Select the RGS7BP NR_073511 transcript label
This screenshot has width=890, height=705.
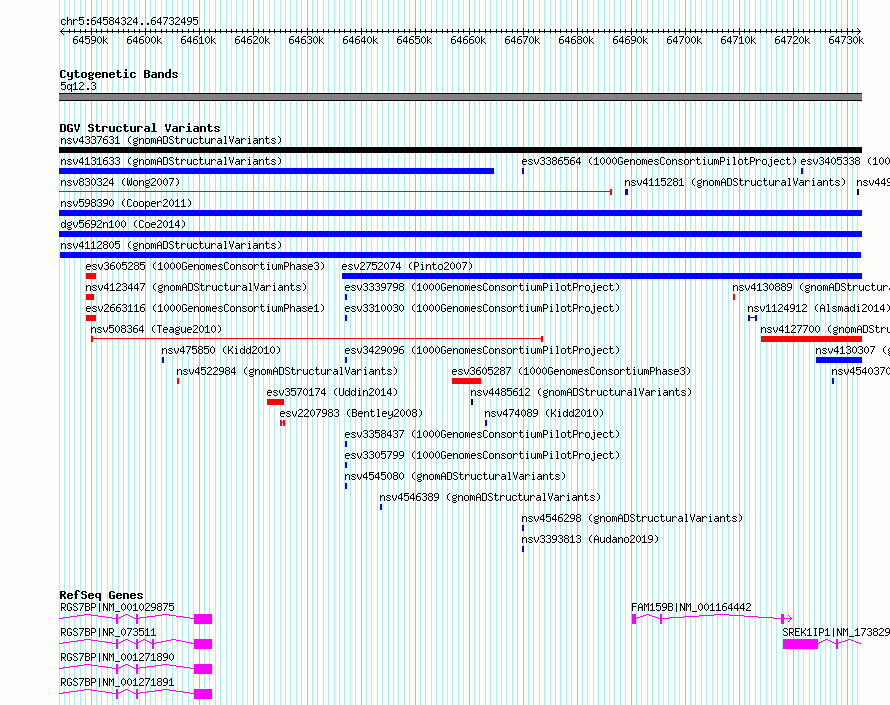pos(108,632)
